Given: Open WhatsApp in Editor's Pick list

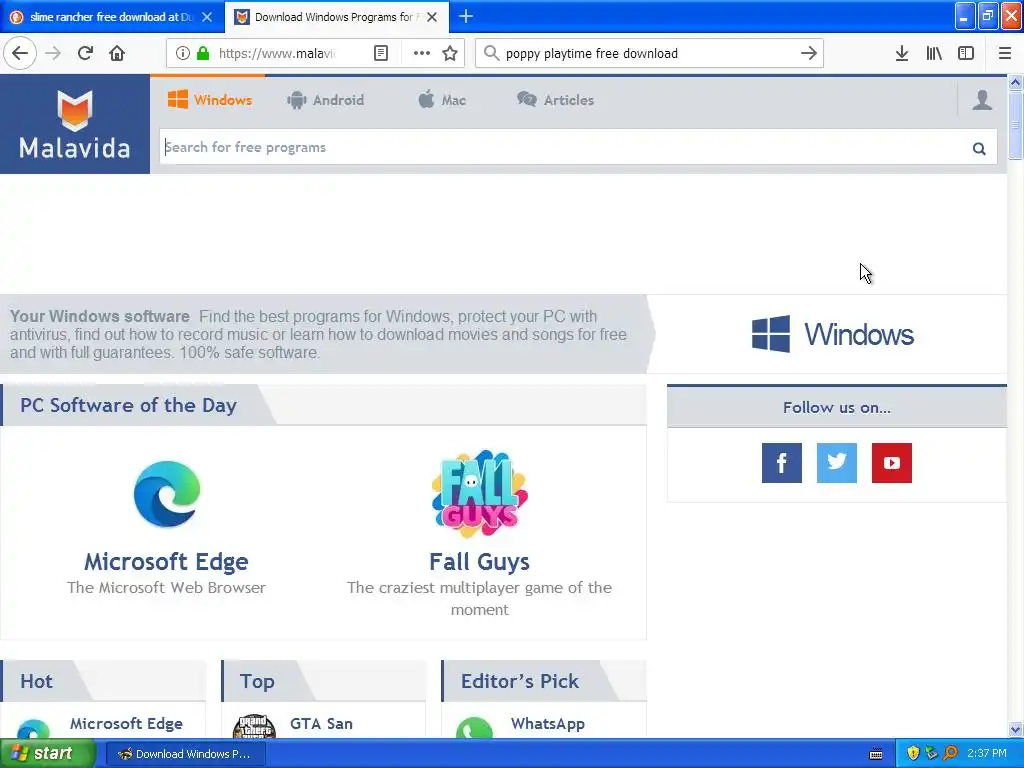Looking at the screenshot, I should [547, 724].
